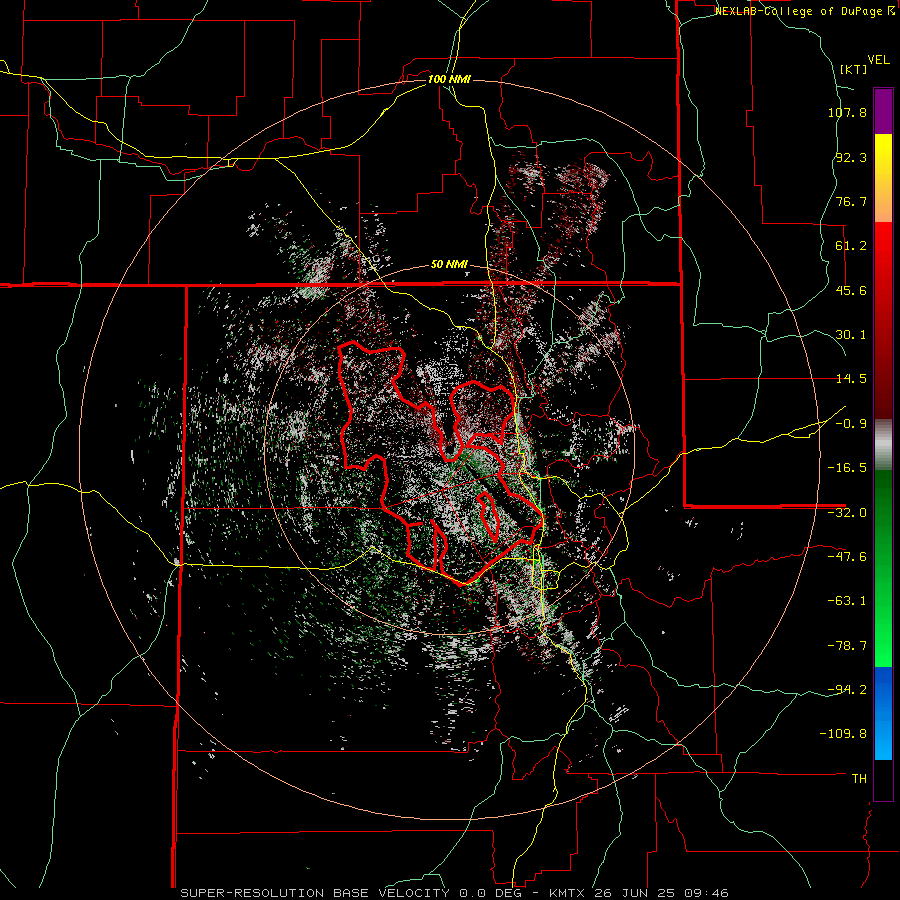Click the 45.6 velocity scale value
The width and height of the screenshot is (900, 900).
point(851,290)
